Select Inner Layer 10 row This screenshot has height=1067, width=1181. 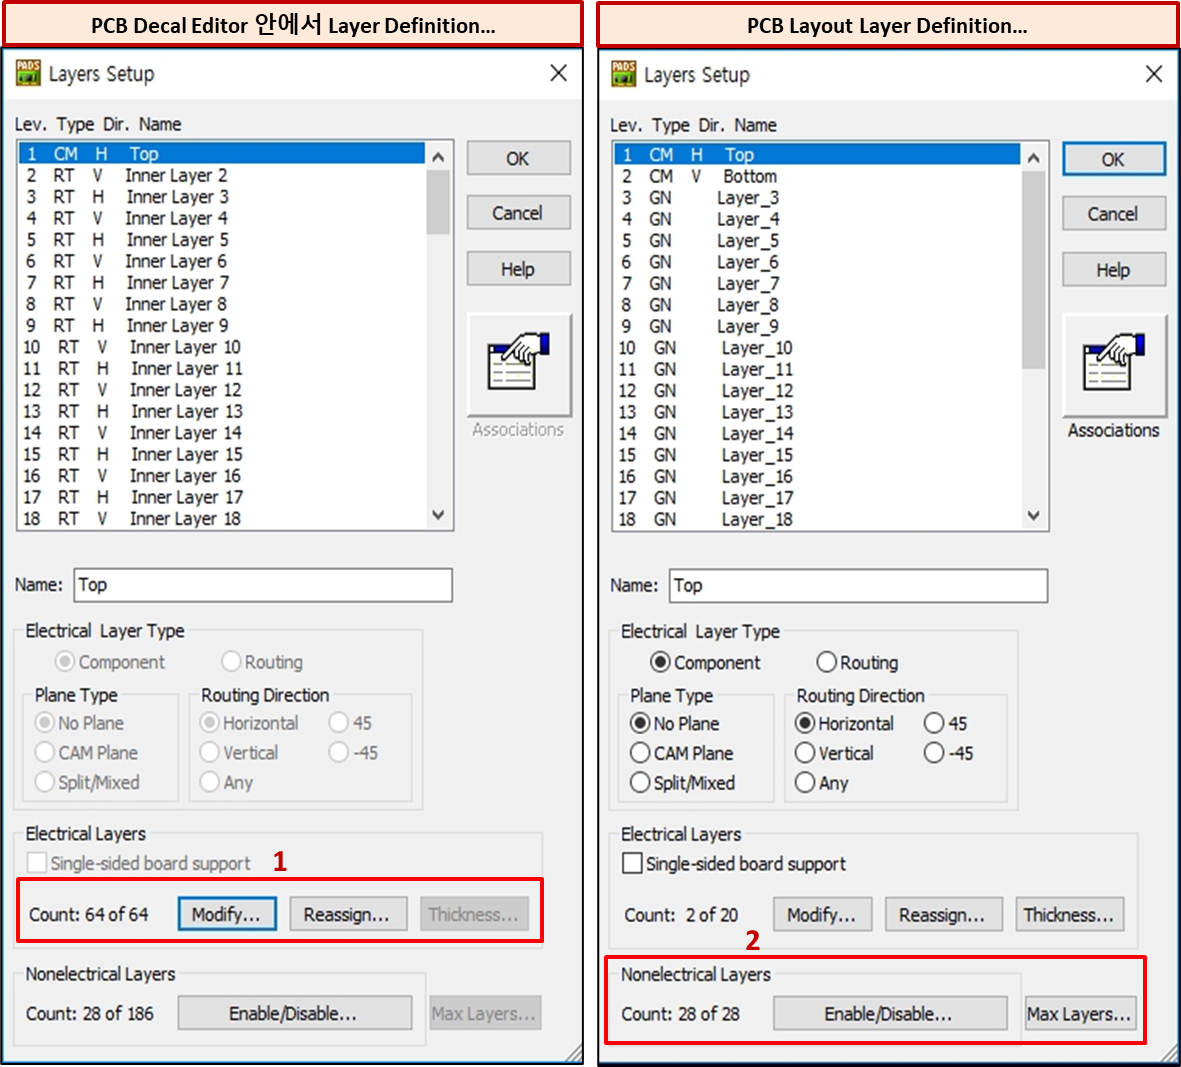click(221, 346)
